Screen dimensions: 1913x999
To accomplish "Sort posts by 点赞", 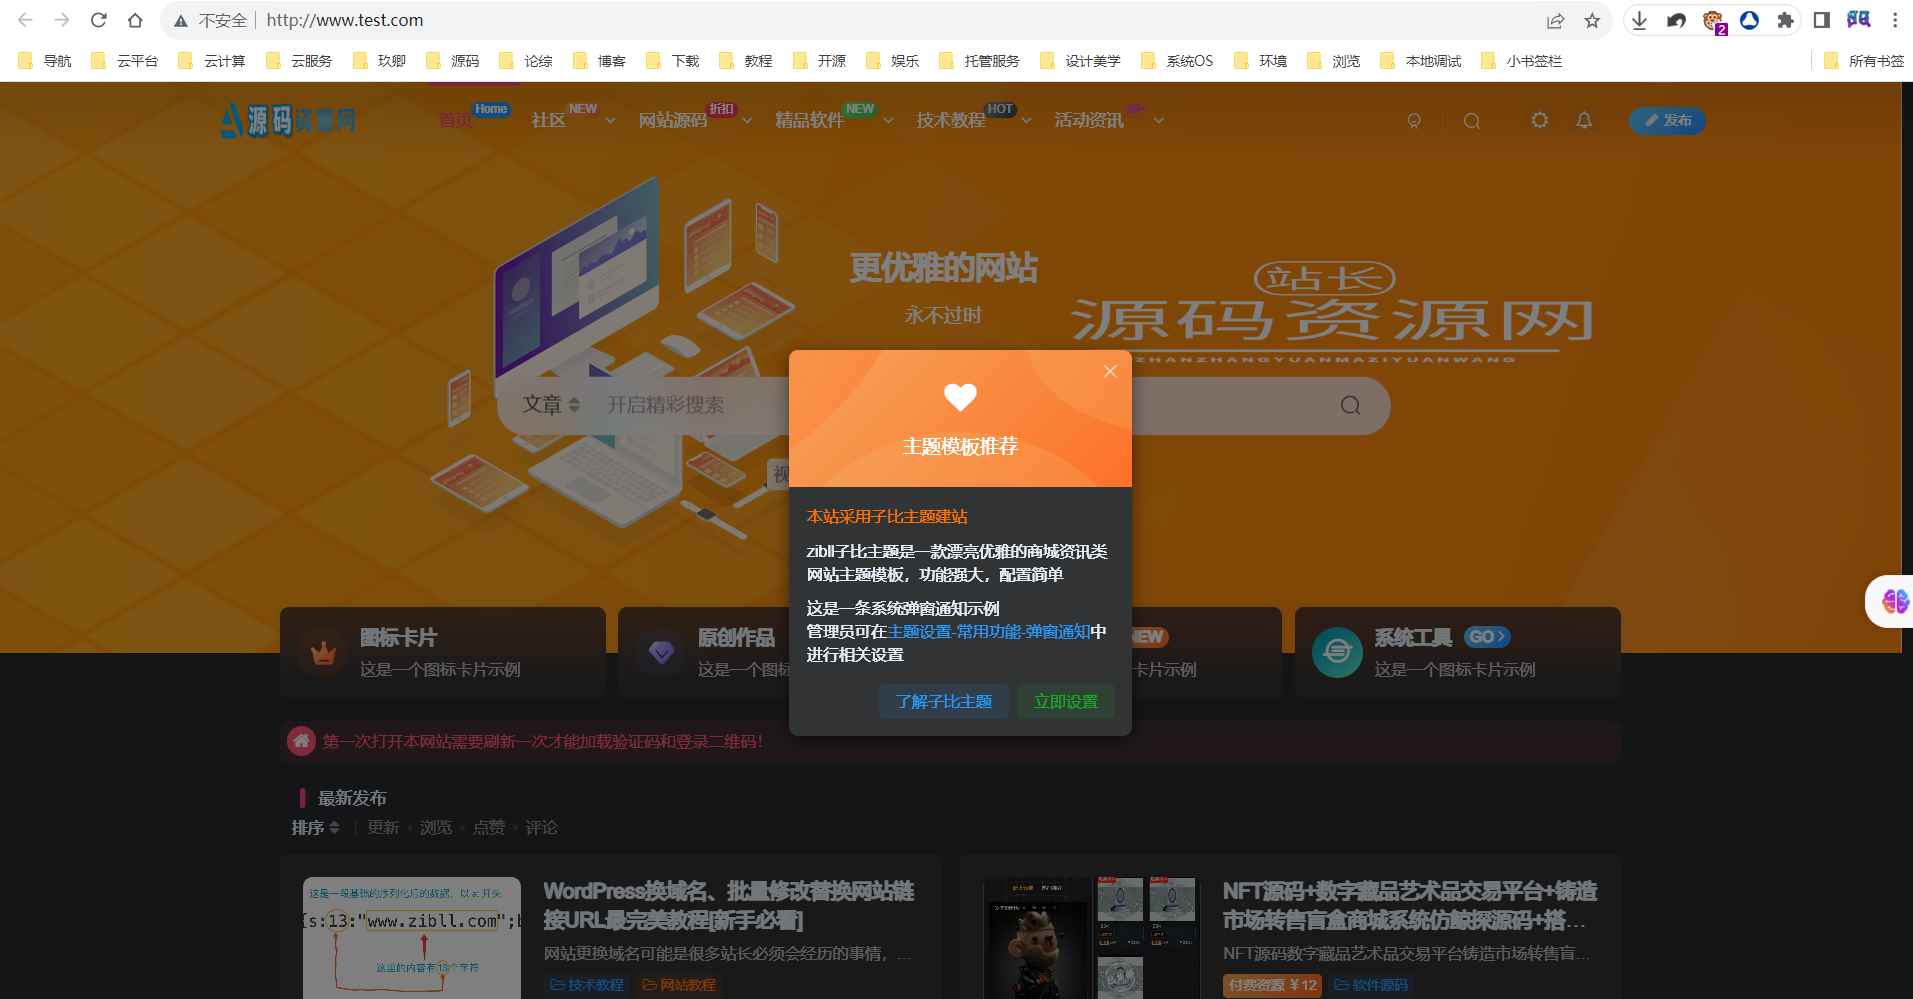I will (x=489, y=827).
